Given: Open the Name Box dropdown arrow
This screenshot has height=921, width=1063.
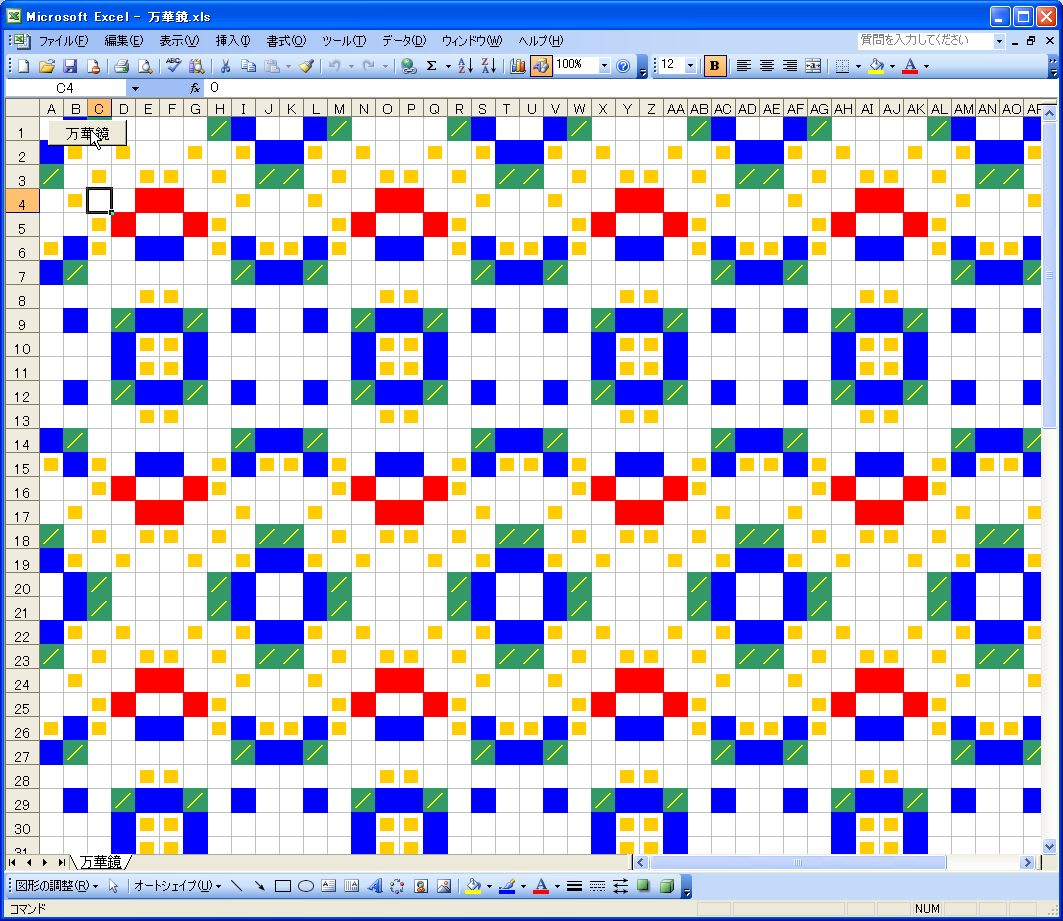Looking at the screenshot, I should pyautogui.click(x=135, y=89).
